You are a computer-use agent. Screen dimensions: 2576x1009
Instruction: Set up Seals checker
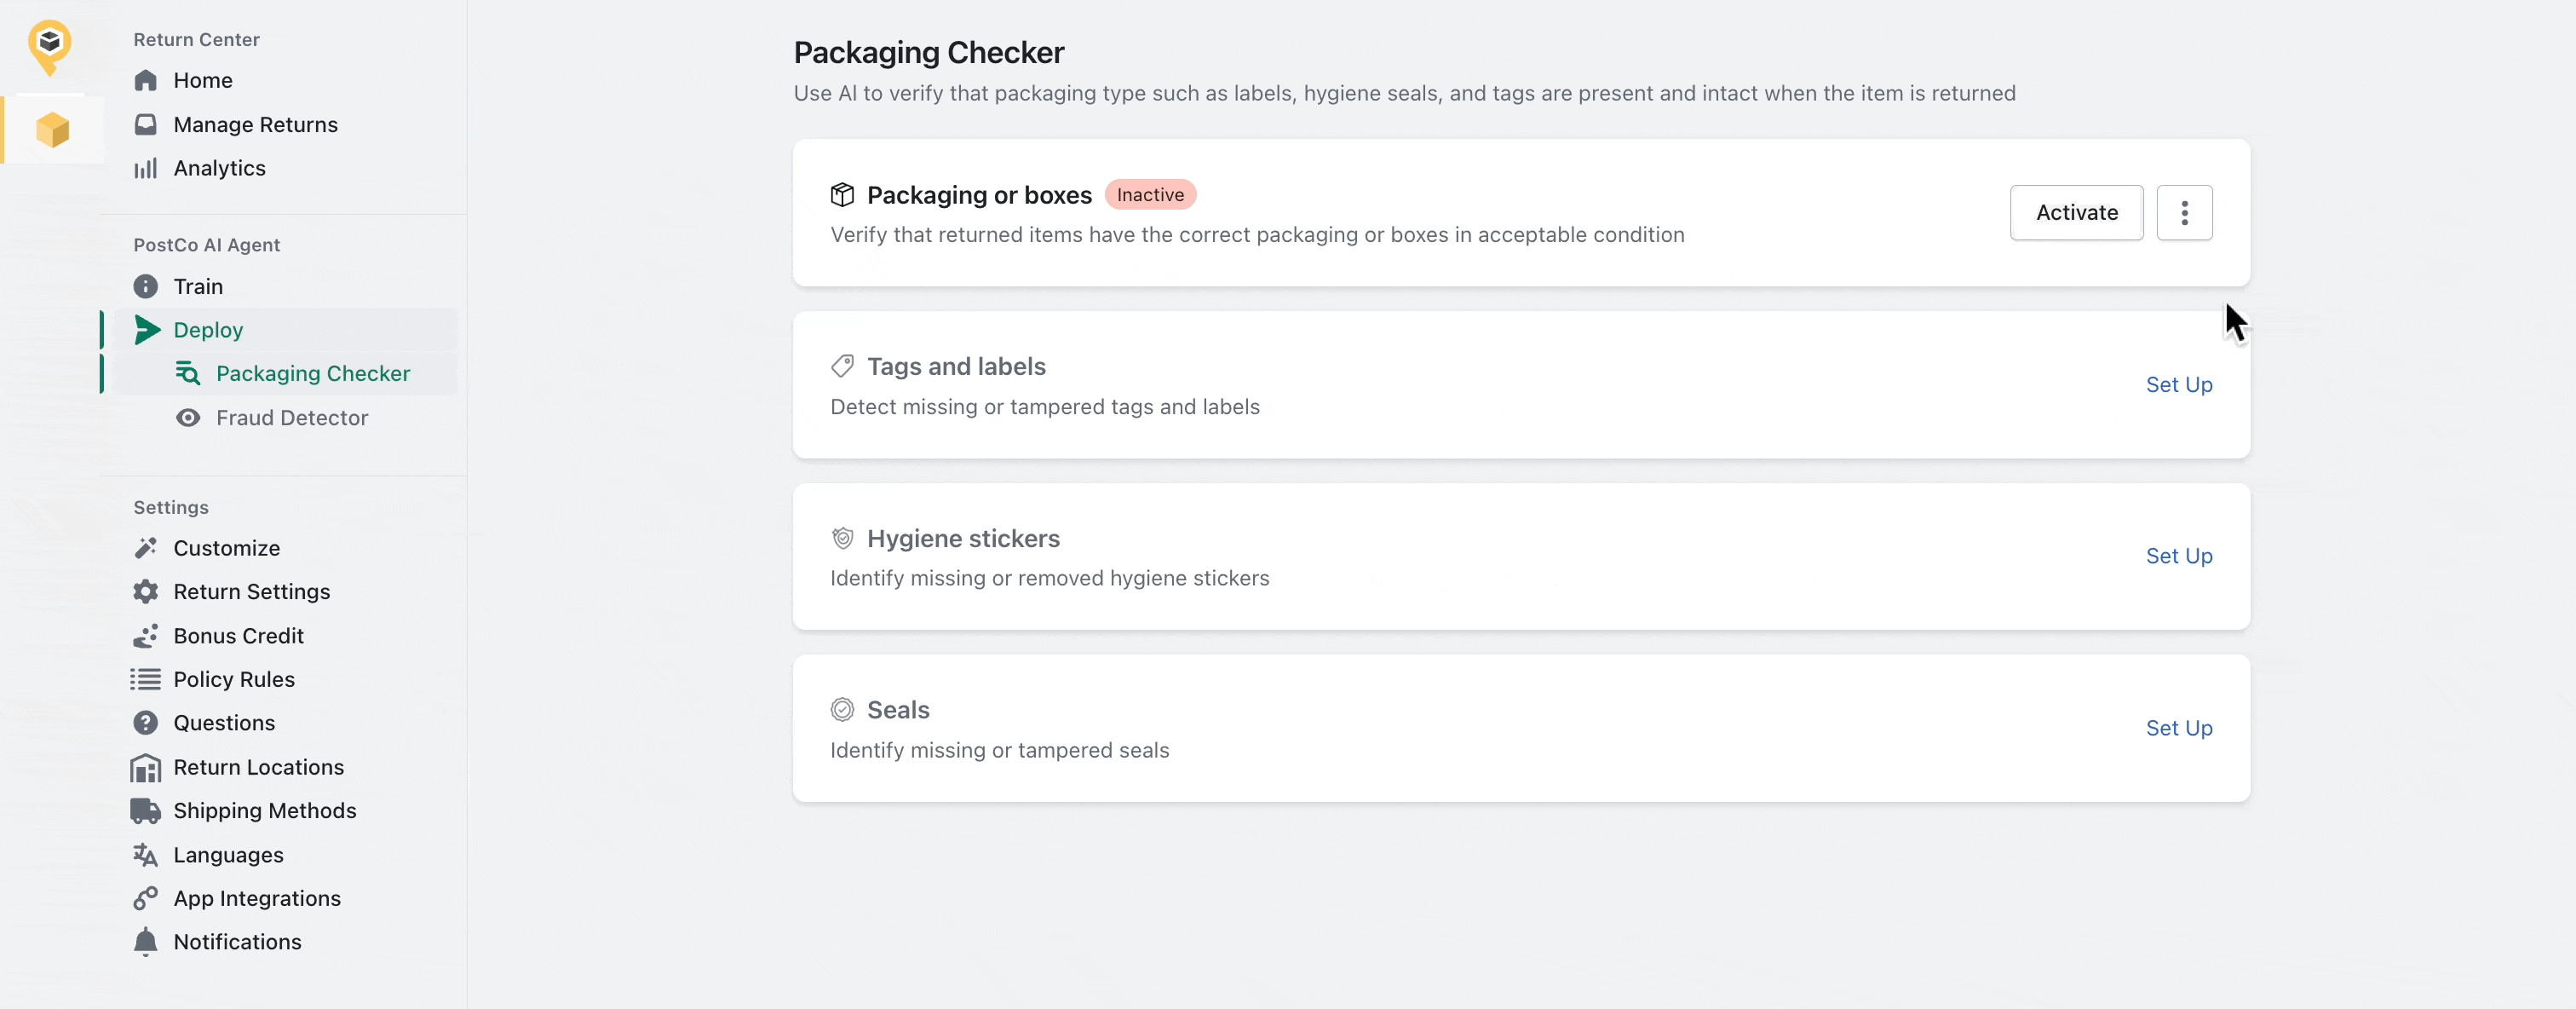(x=2179, y=728)
